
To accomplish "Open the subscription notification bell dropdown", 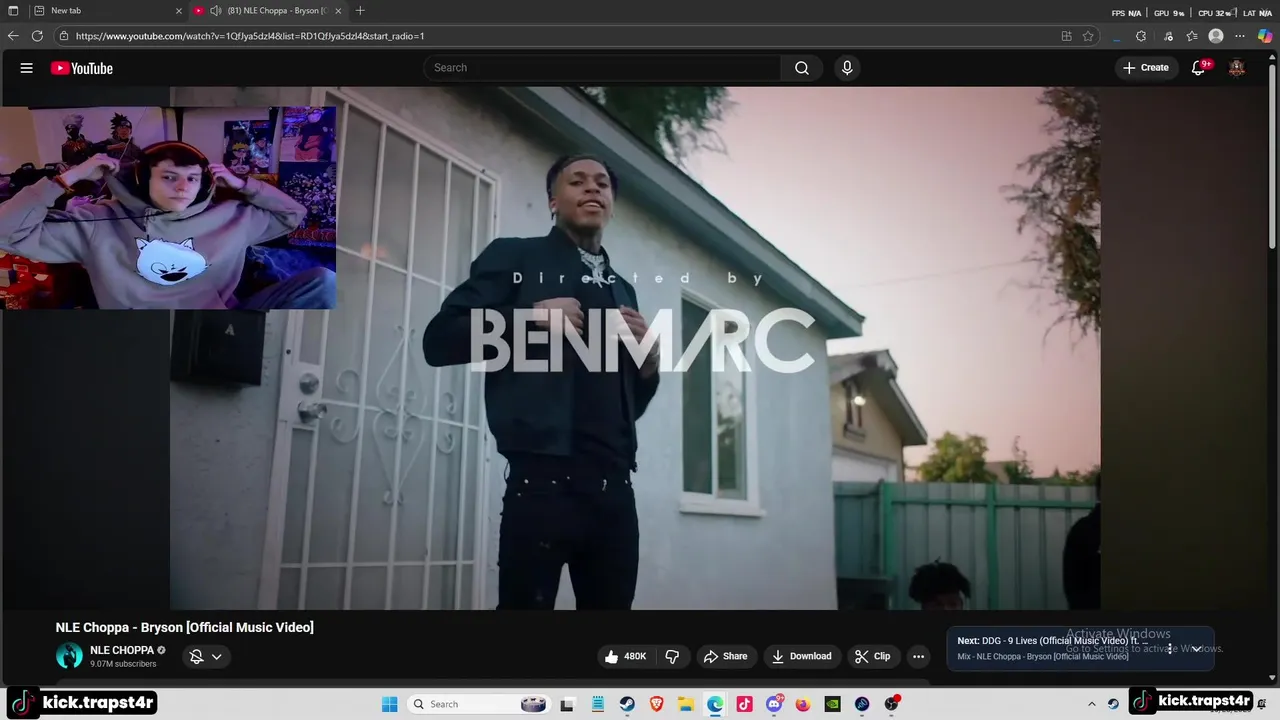I will point(206,656).
